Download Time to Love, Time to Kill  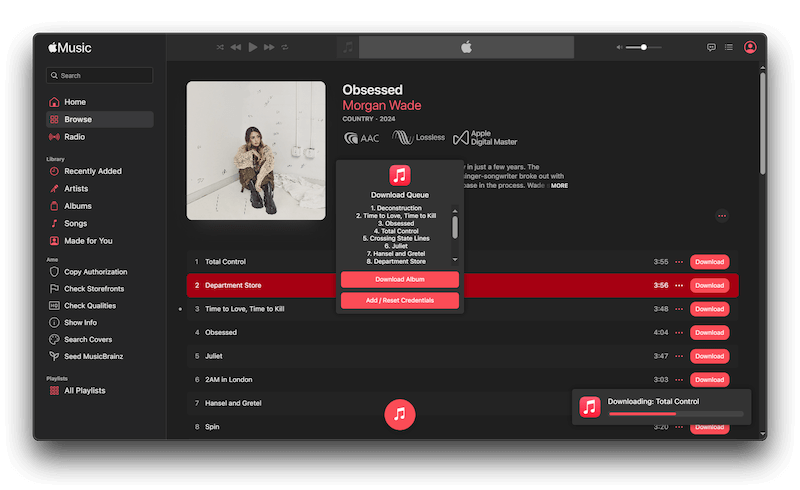click(709, 309)
